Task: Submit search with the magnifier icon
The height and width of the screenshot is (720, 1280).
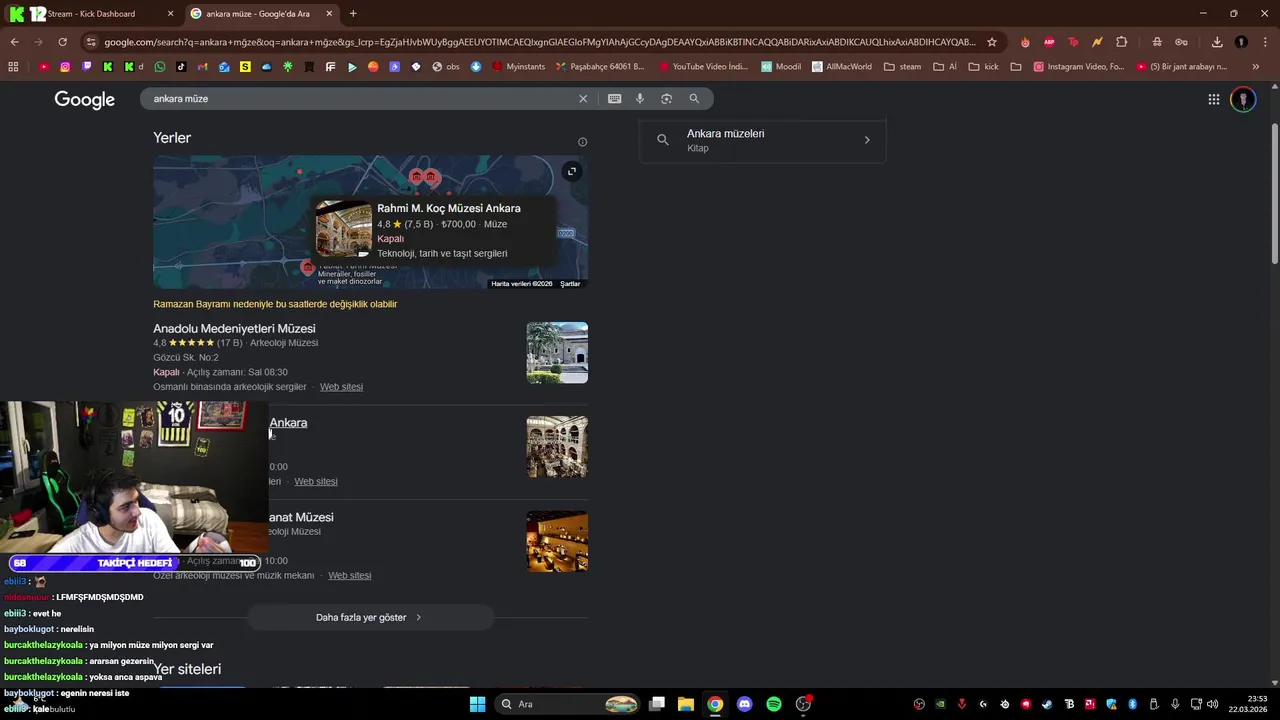Action: [694, 99]
